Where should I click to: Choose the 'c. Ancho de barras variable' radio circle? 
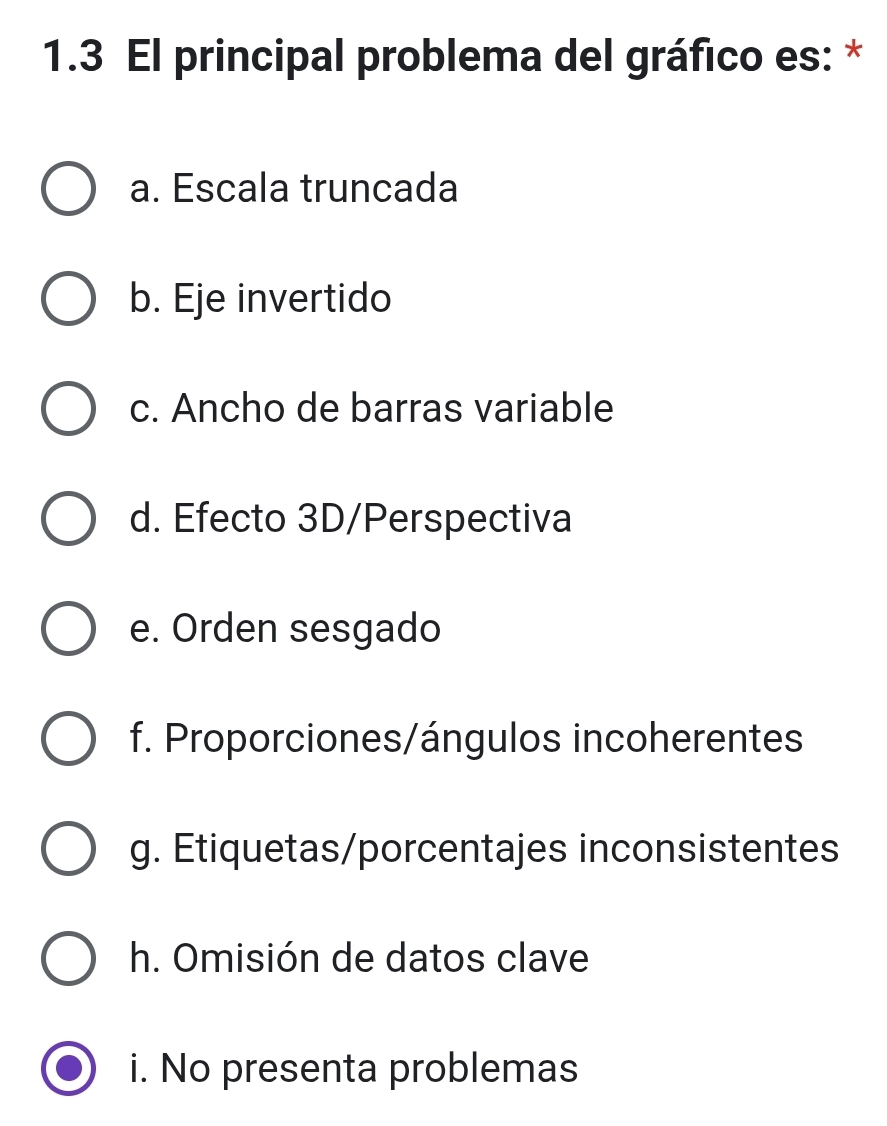(x=69, y=410)
